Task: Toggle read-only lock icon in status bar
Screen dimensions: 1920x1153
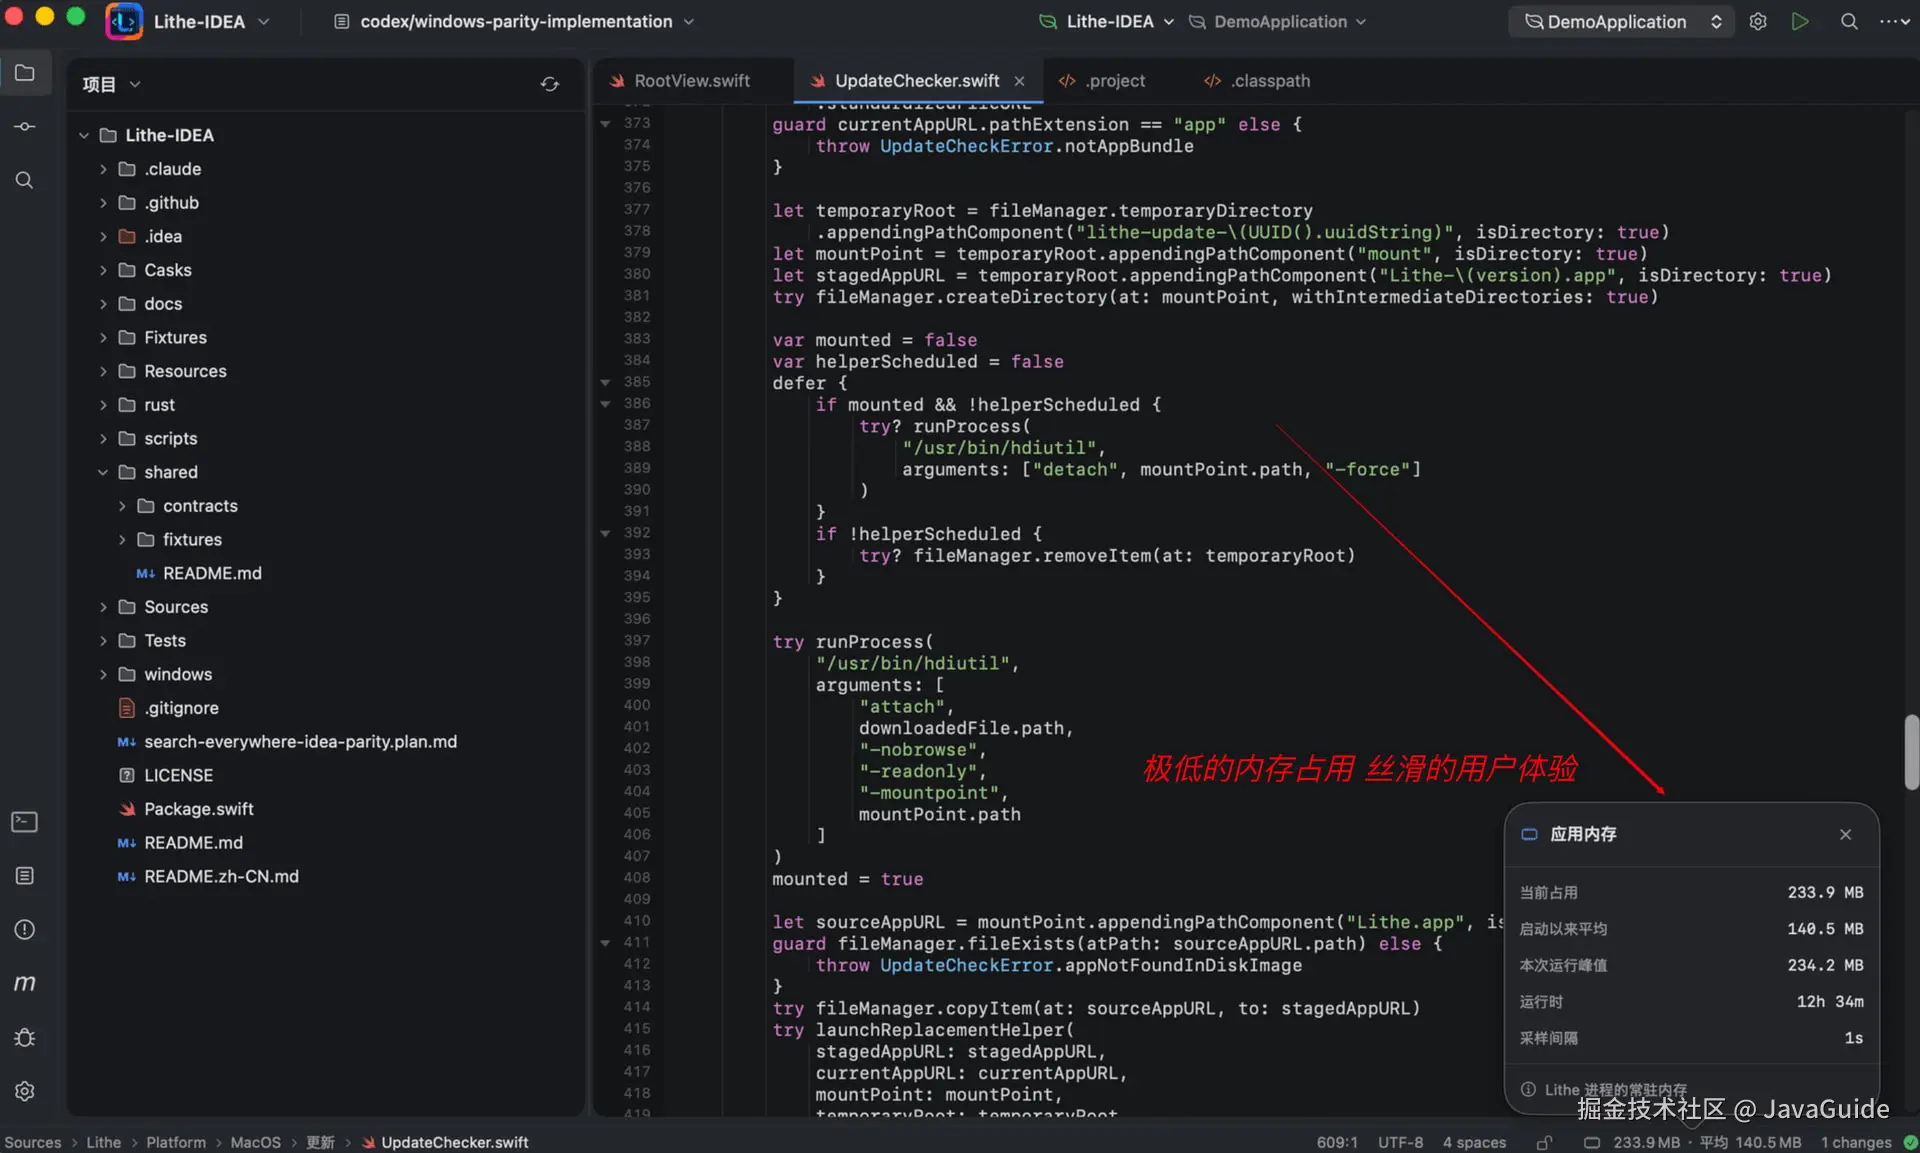Action: (1544, 1142)
